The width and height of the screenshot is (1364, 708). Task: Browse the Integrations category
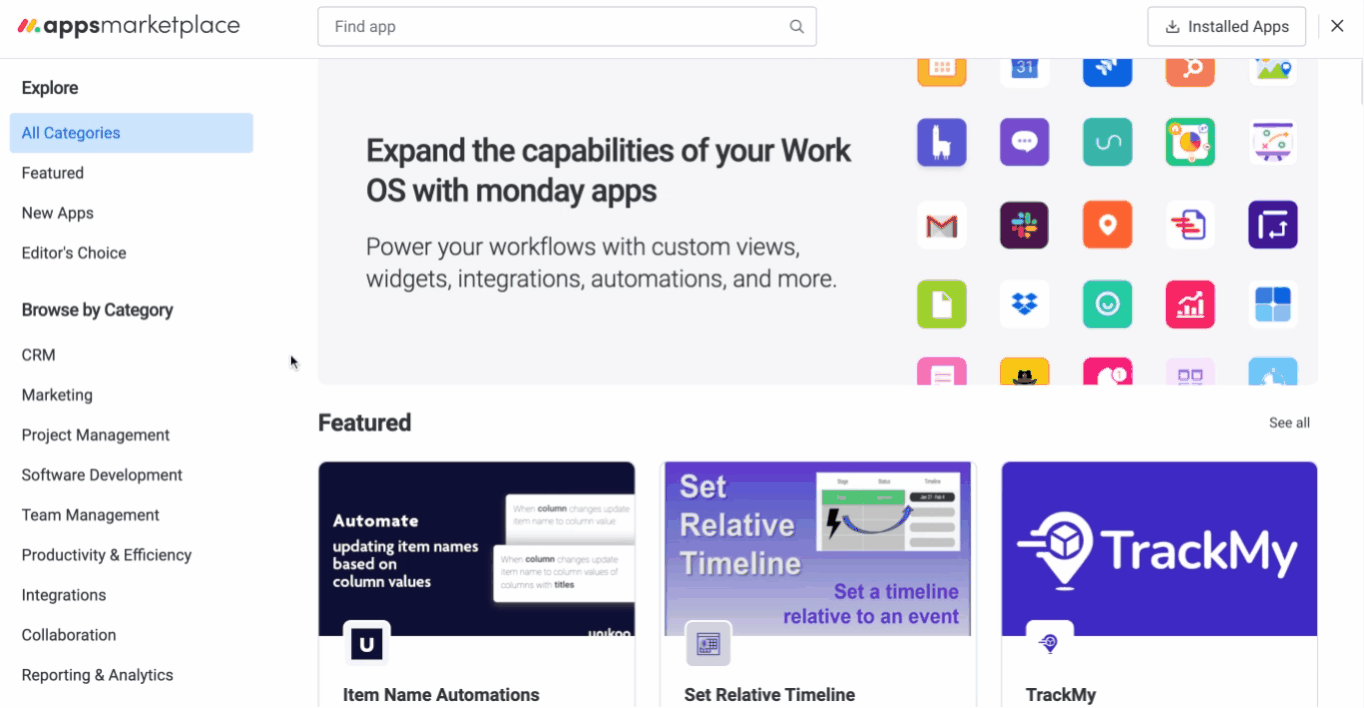tap(64, 595)
